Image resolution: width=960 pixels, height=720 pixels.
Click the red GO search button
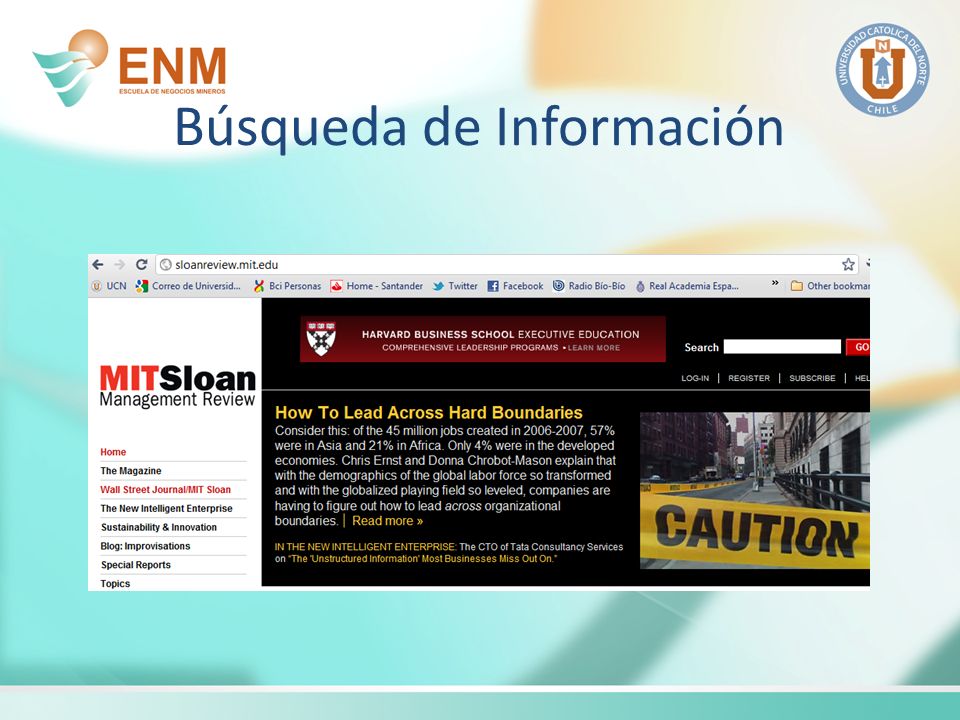click(x=858, y=347)
